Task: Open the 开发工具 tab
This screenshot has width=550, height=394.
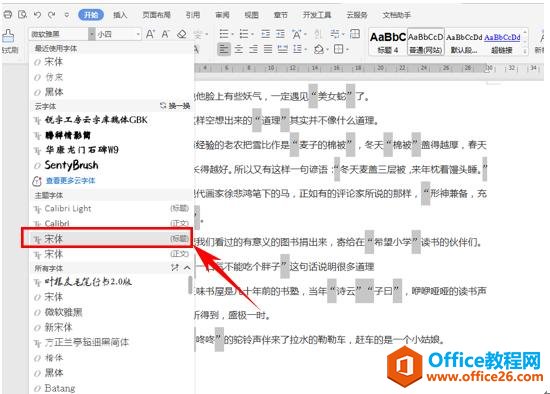Action: 317,15
